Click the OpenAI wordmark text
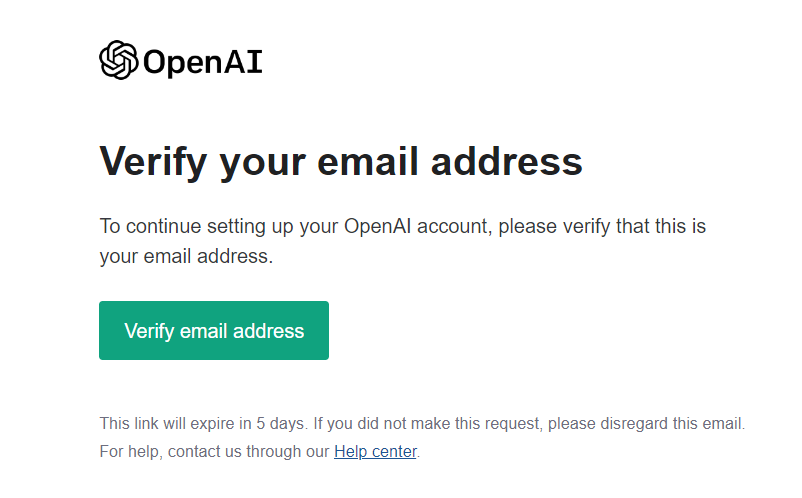The height and width of the screenshot is (498, 802). point(203,62)
